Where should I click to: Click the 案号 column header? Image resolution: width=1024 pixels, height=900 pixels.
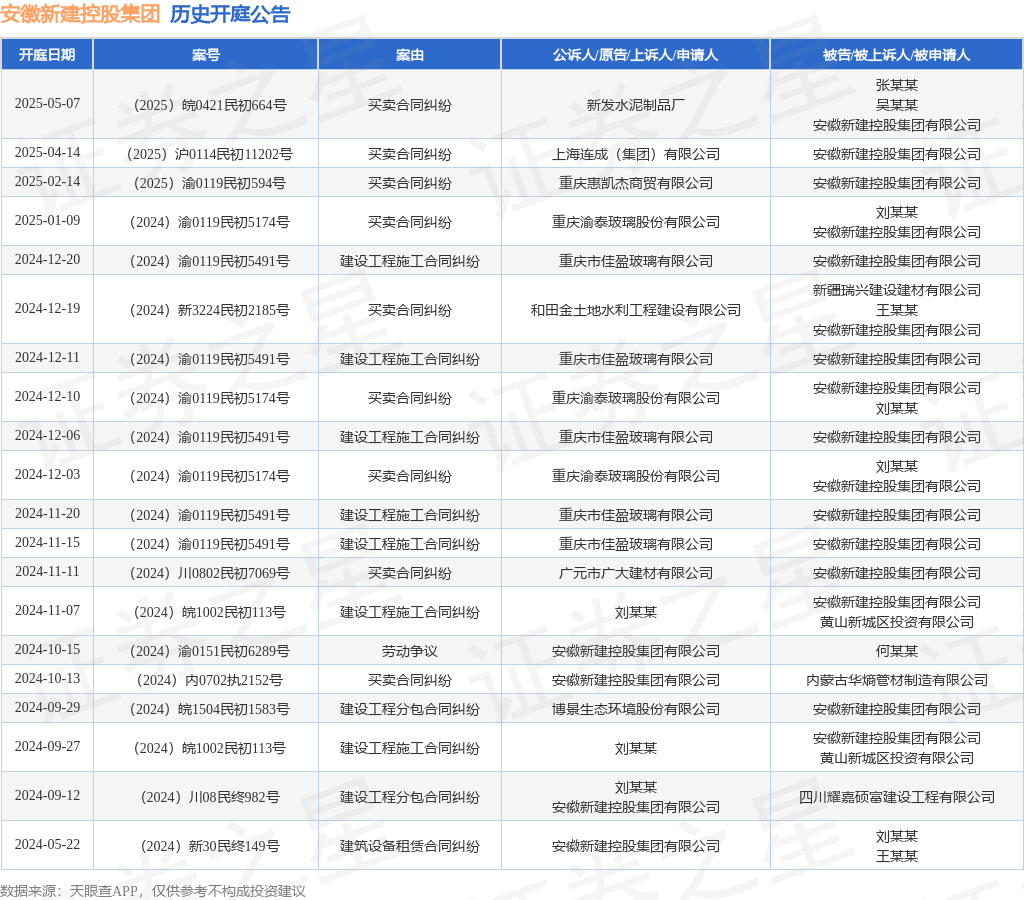click(x=206, y=55)
